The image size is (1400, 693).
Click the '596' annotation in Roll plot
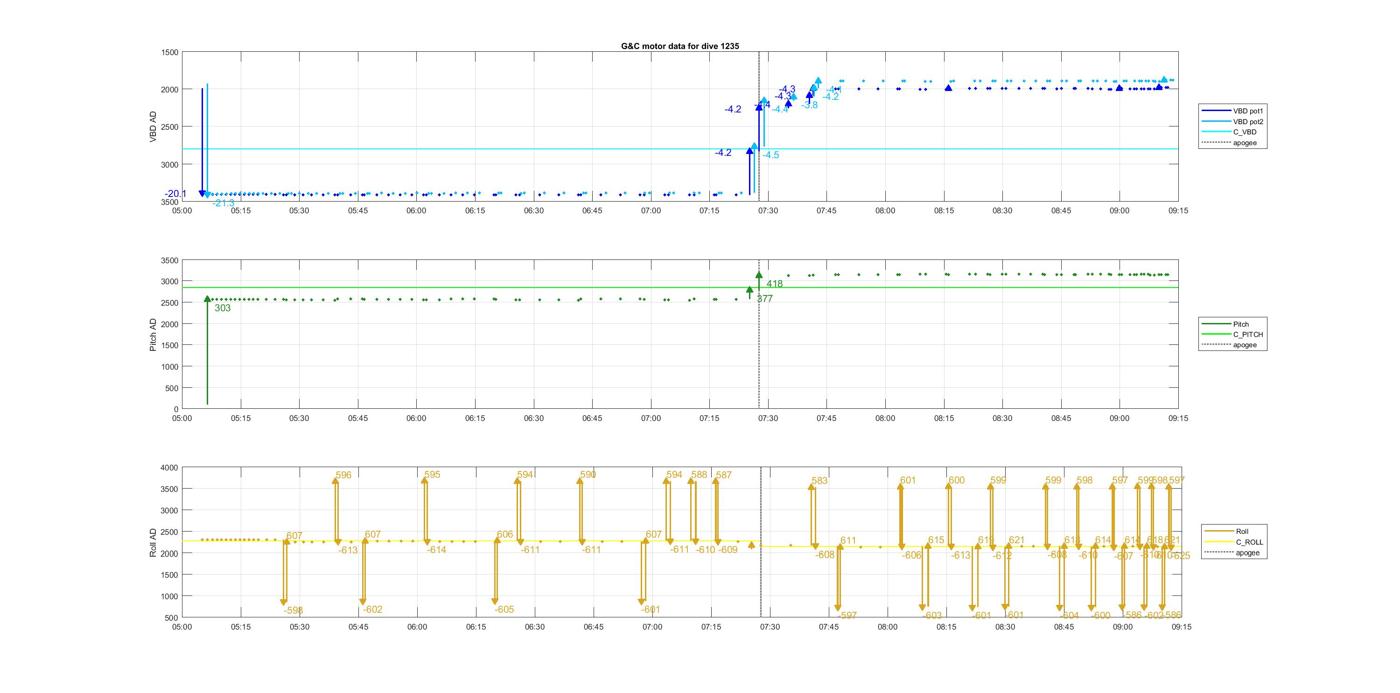pos(344,476)
